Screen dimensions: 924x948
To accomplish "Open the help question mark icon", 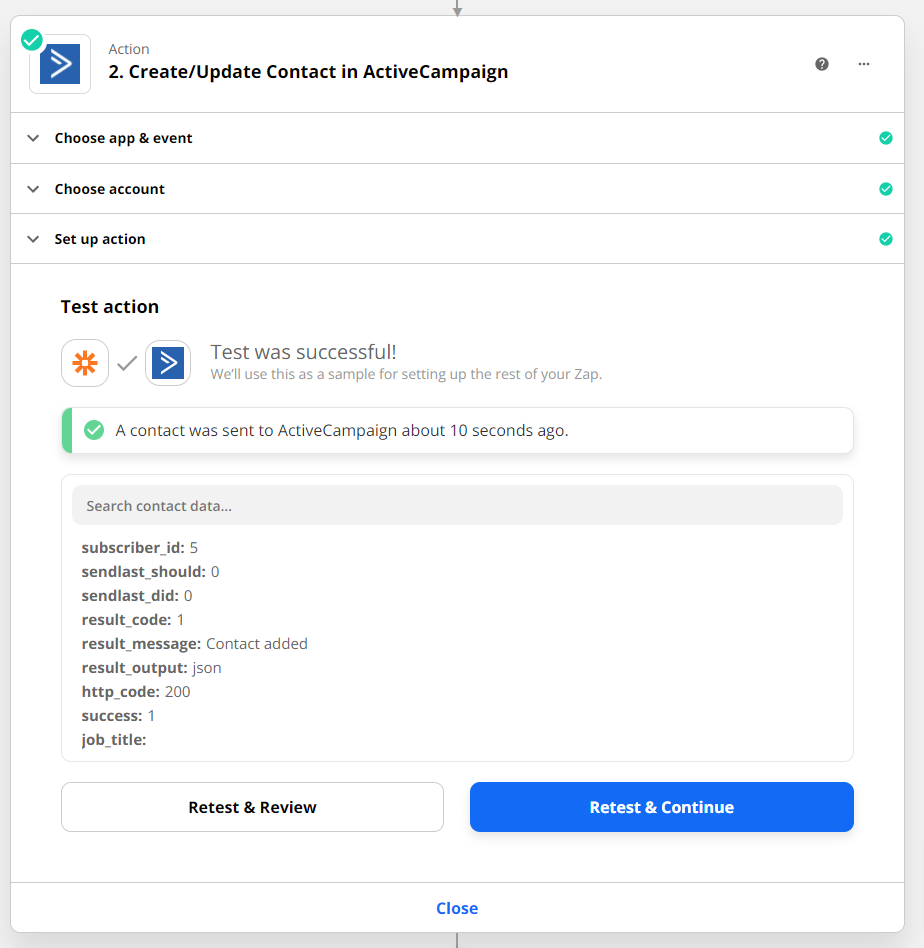I will 822,64.
